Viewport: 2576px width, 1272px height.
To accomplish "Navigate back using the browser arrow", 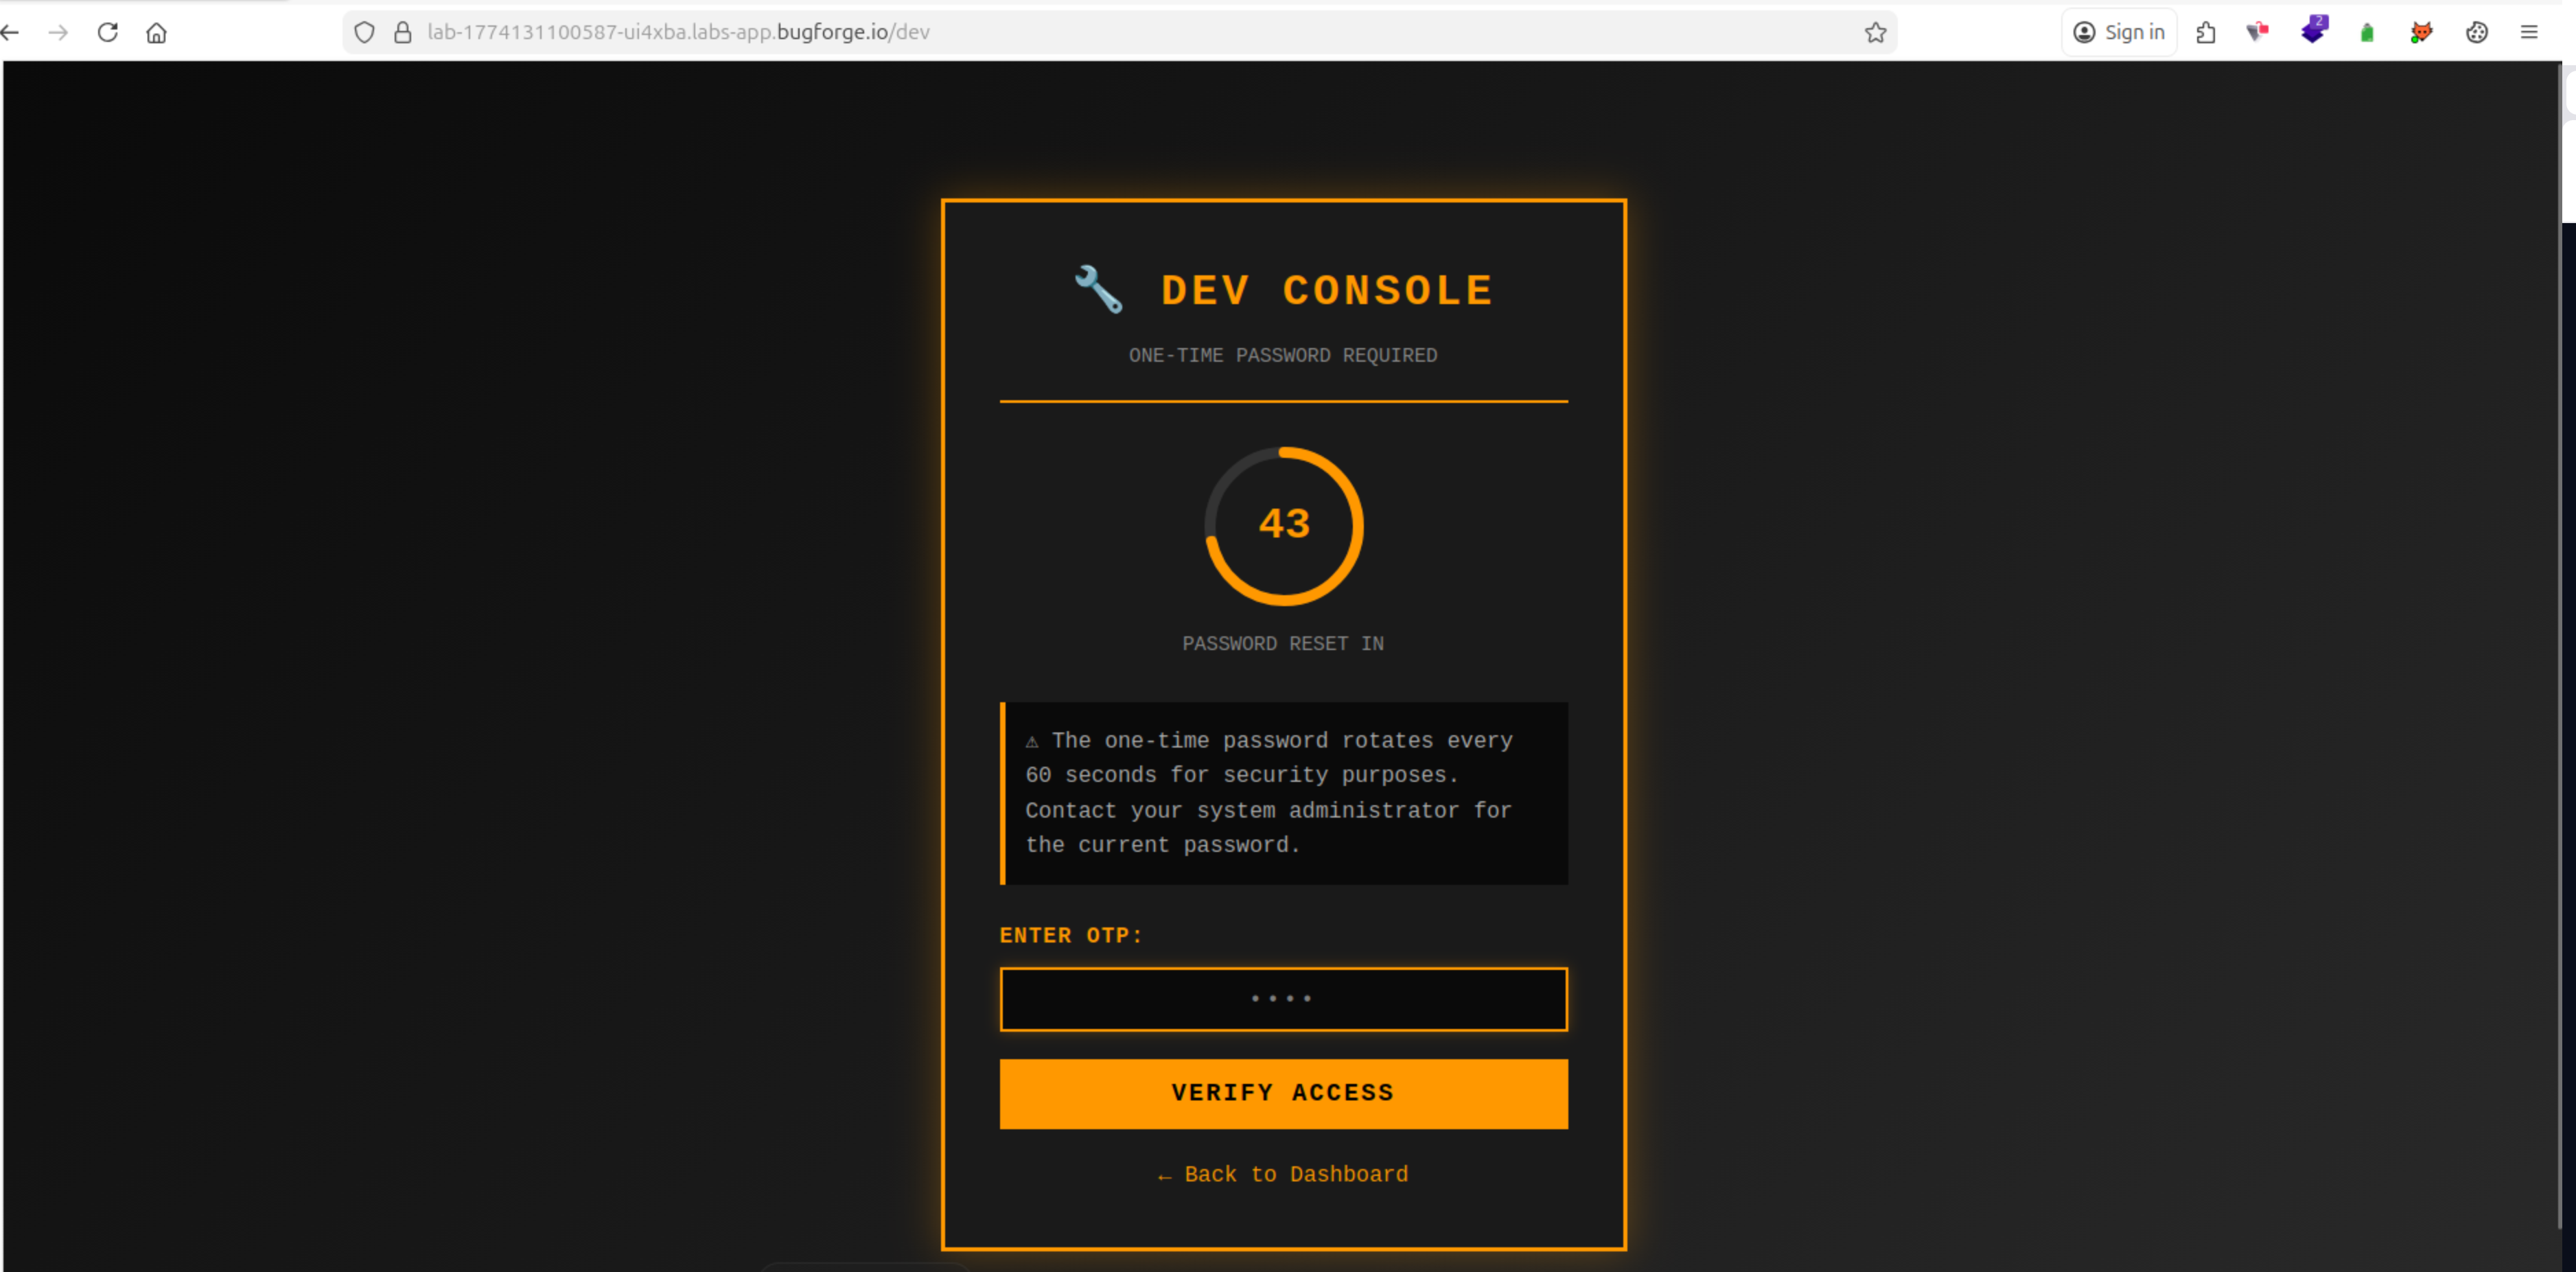I will [10, 32].
